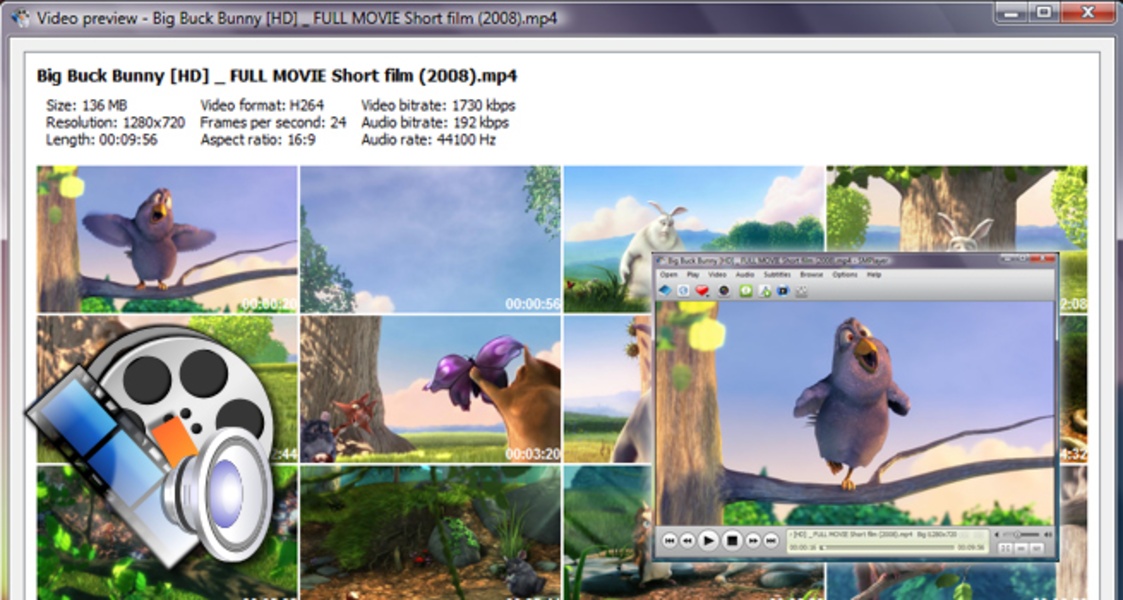
Task: Click the Play button in SMPlayer
Action: coord(708,541)
